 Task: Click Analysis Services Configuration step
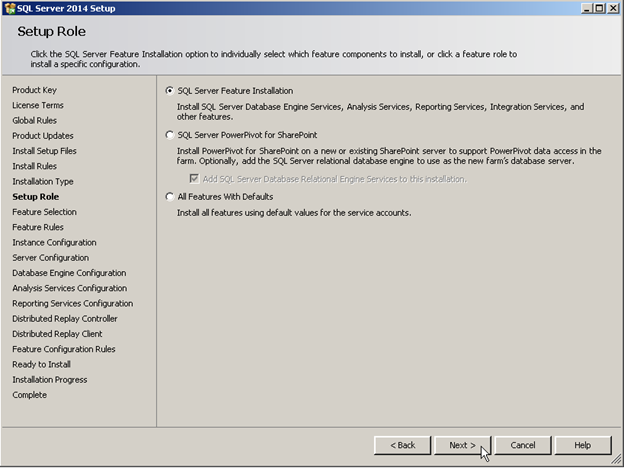point(70,288)
